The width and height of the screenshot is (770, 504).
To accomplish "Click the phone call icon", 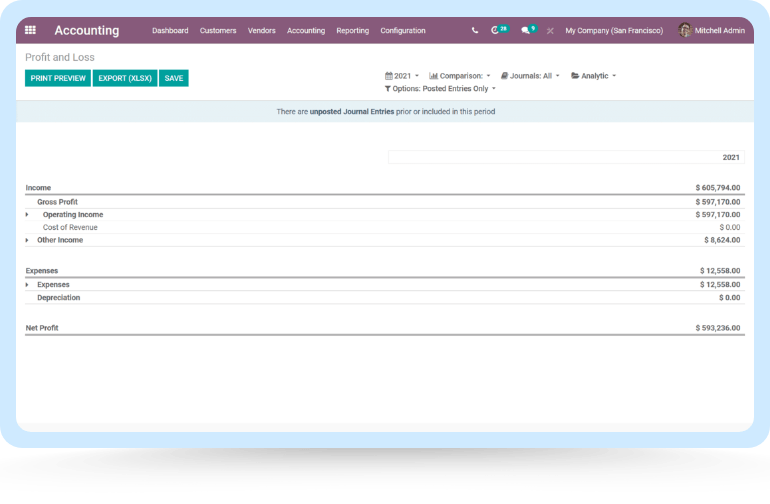I will pos(475,31).
